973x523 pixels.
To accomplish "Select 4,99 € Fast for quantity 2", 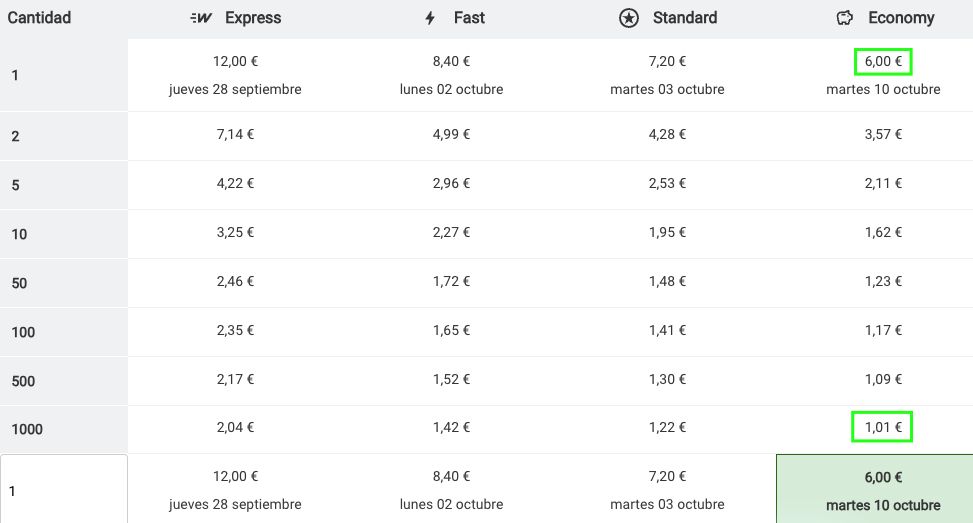I will 451,135.
